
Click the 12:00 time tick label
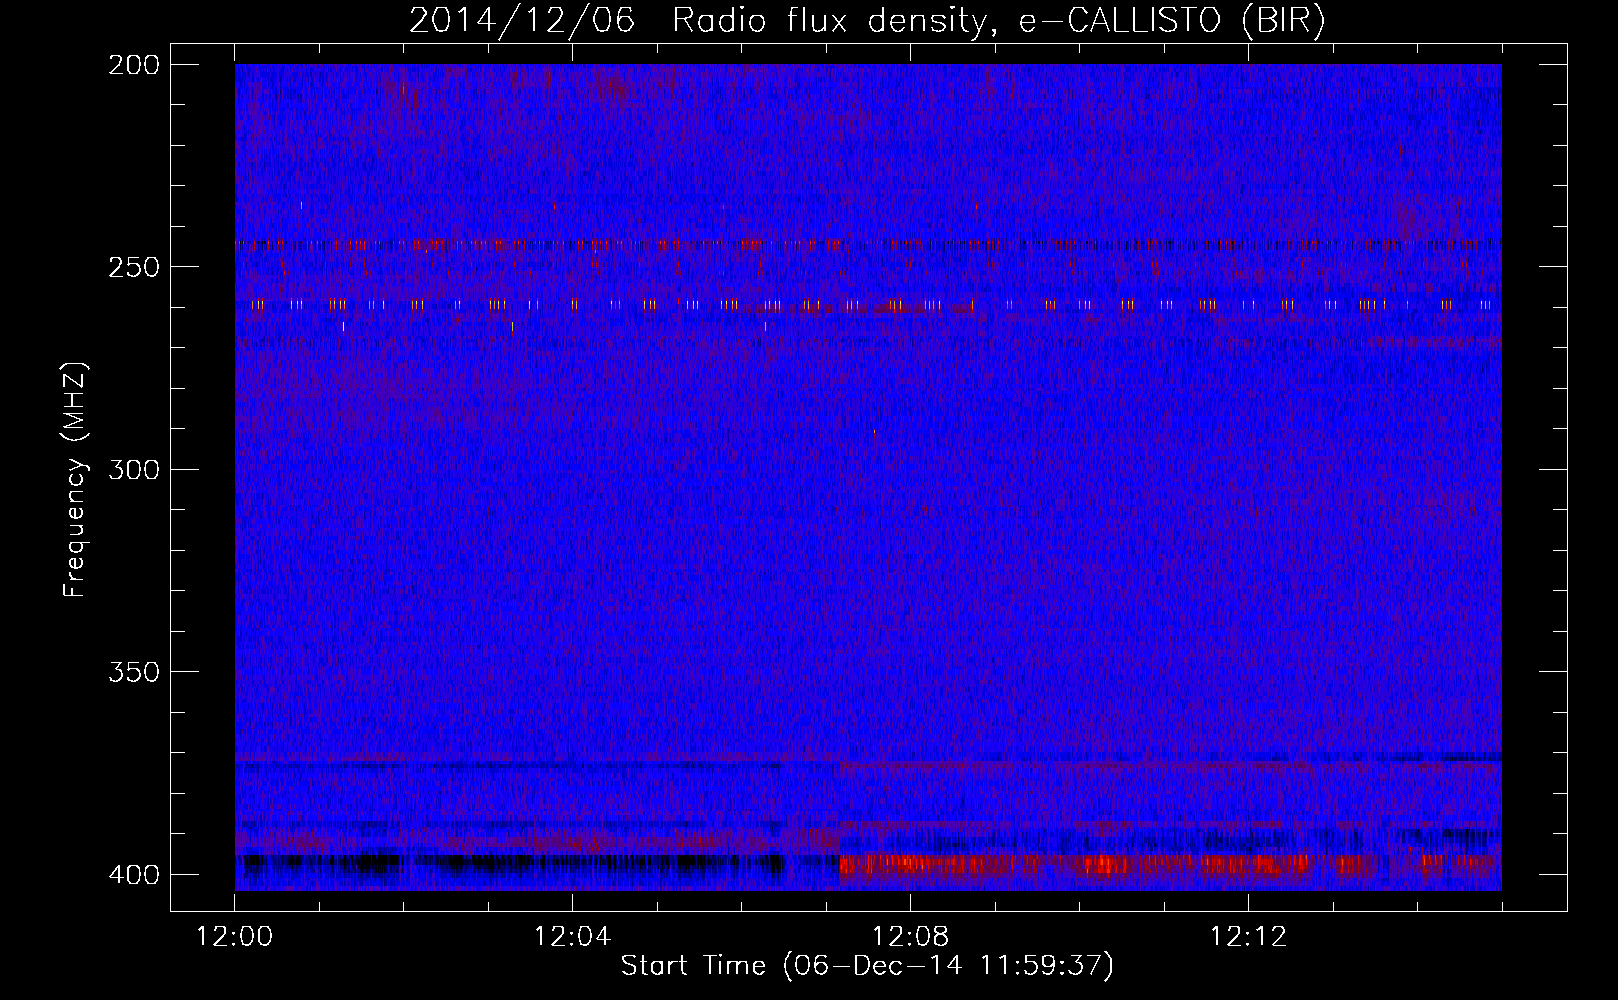pyautogui.click(x=235, y=937)
